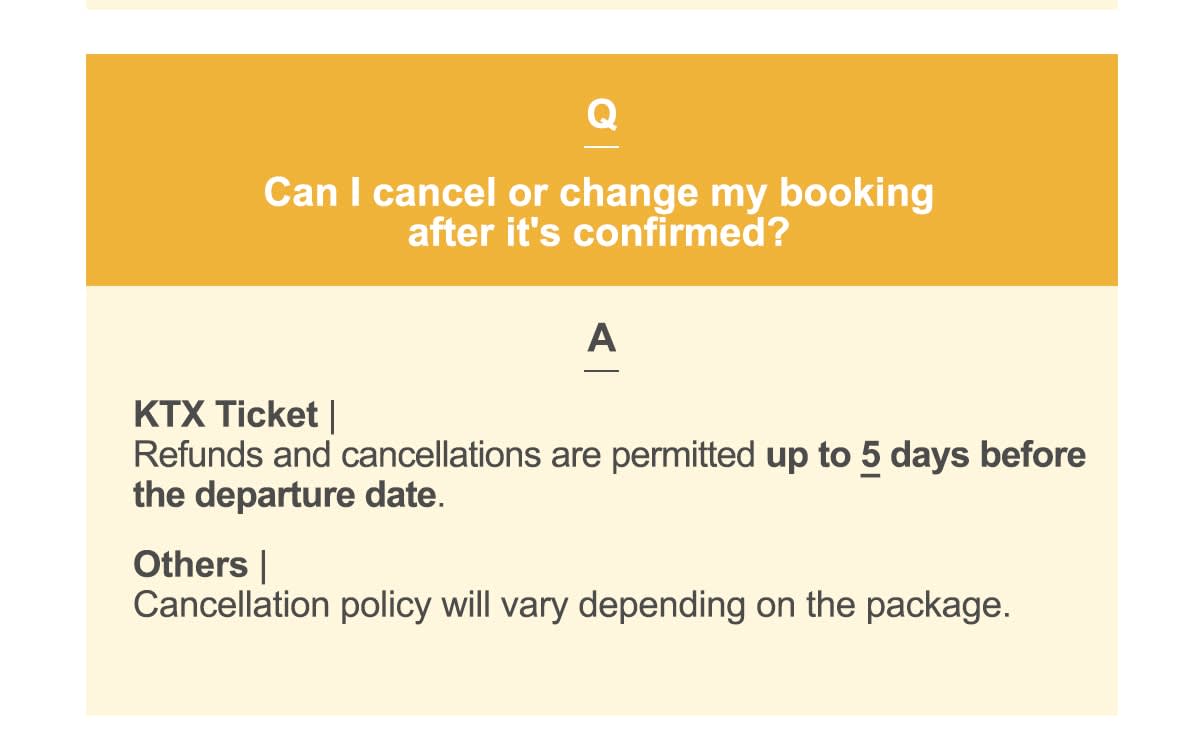
Task: Click the short line beneath the A
Action: (x=601, y=371)
